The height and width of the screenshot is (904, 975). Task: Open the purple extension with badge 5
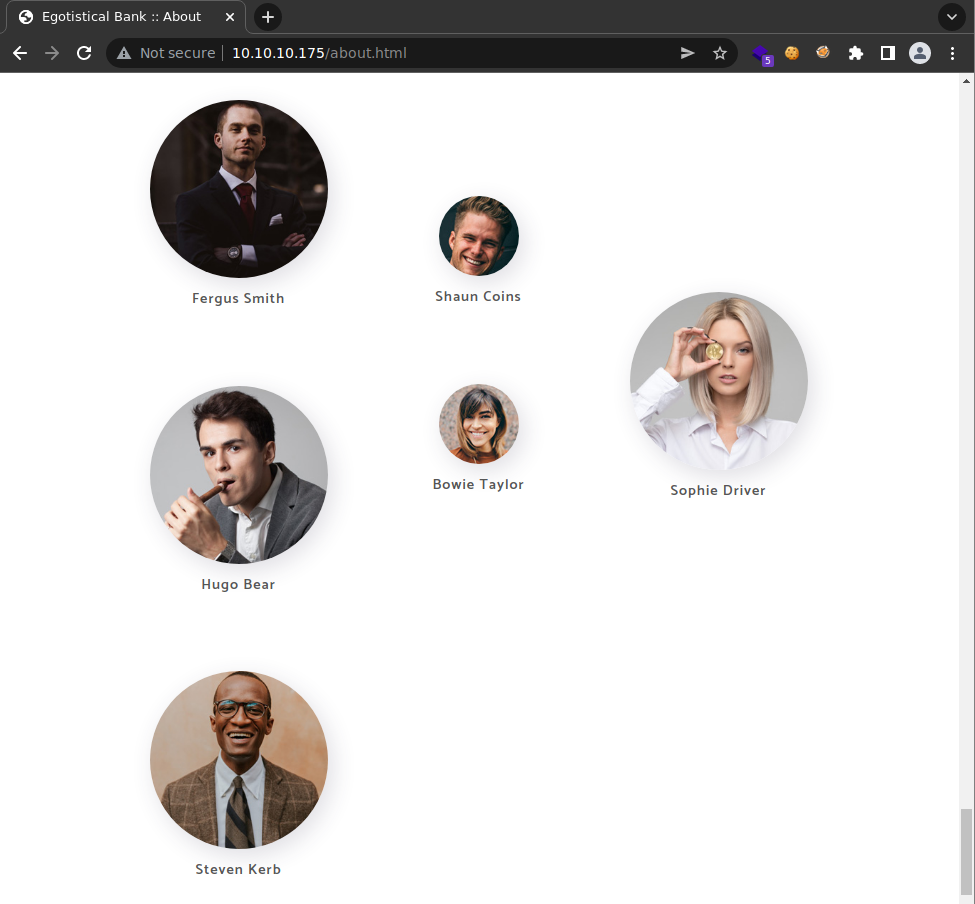pos(761,54)
